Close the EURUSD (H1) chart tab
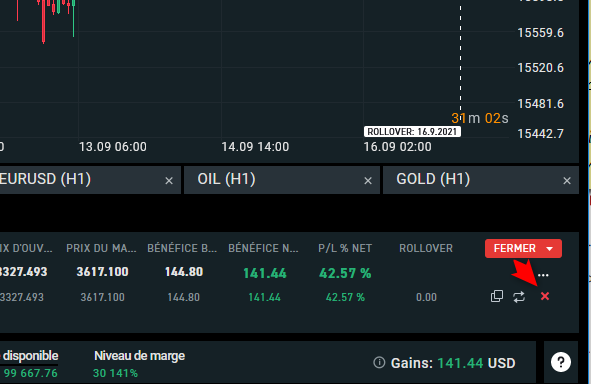Viewport: 591px width, 384px height. pyautogui.click(x=169, y=181)
